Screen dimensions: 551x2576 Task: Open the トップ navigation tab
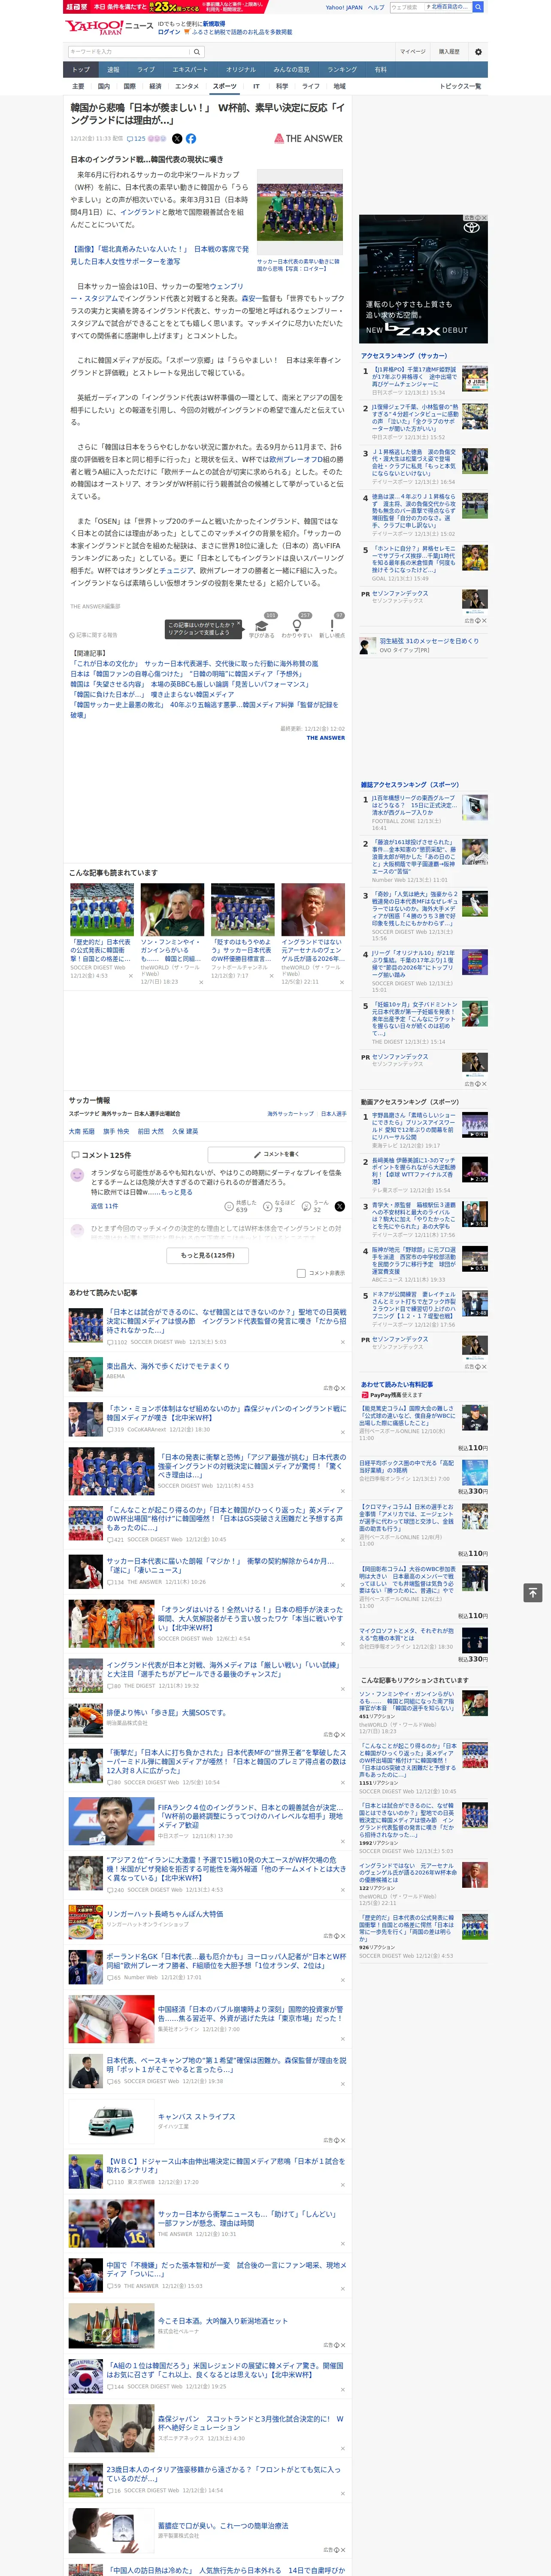pyautogui.click(x=81, y=70)
